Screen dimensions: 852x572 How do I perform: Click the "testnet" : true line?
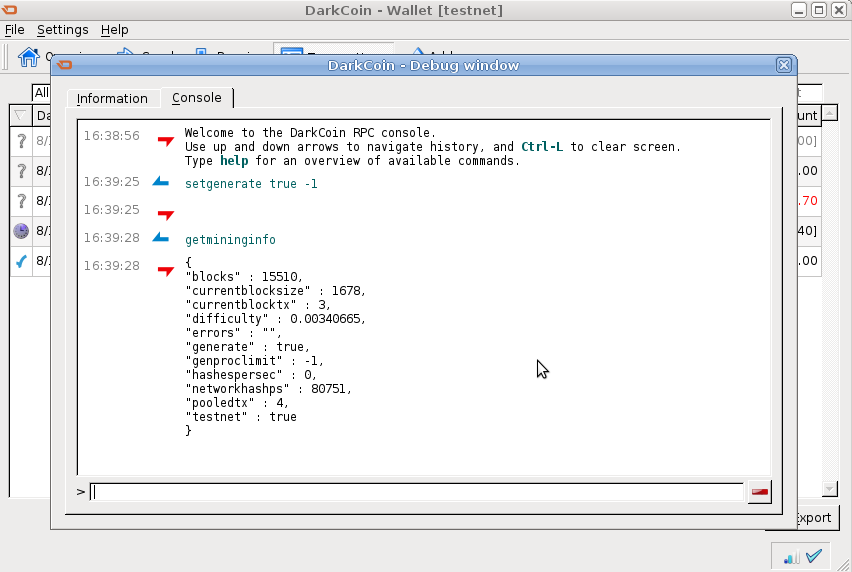tap(241, 417)
